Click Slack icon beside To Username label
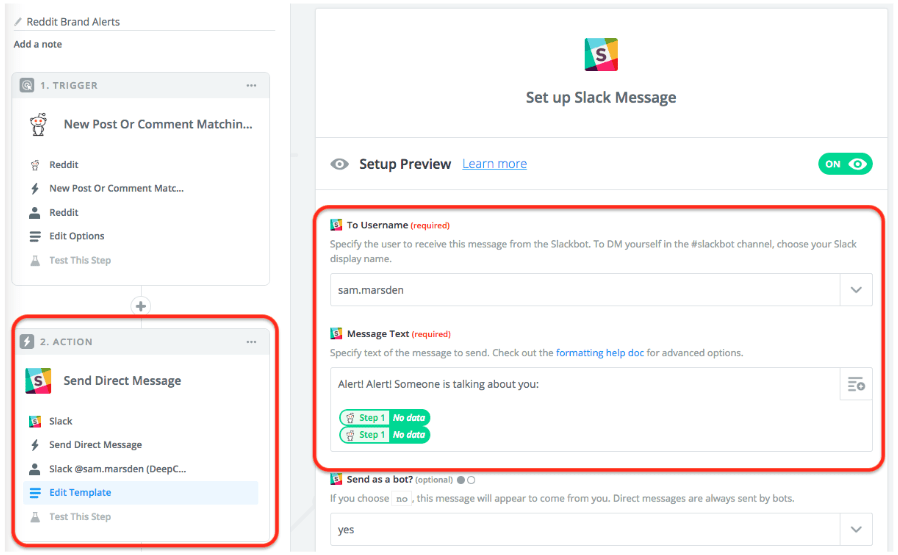Image resolution: width=898 pixels, height=555 pixels. coord(336,225)
